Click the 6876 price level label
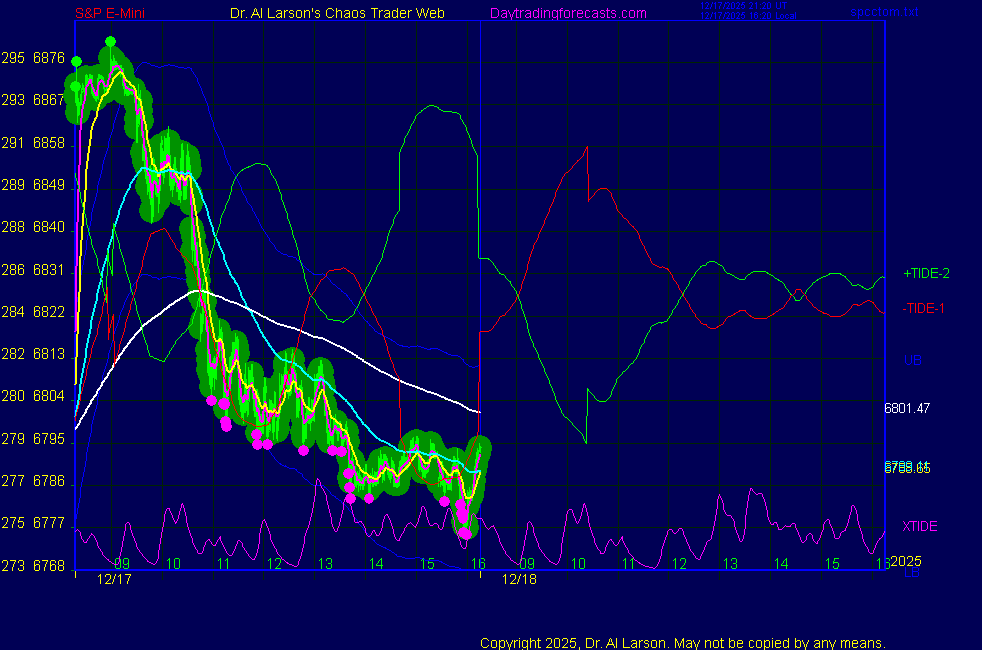 point(47,58)
